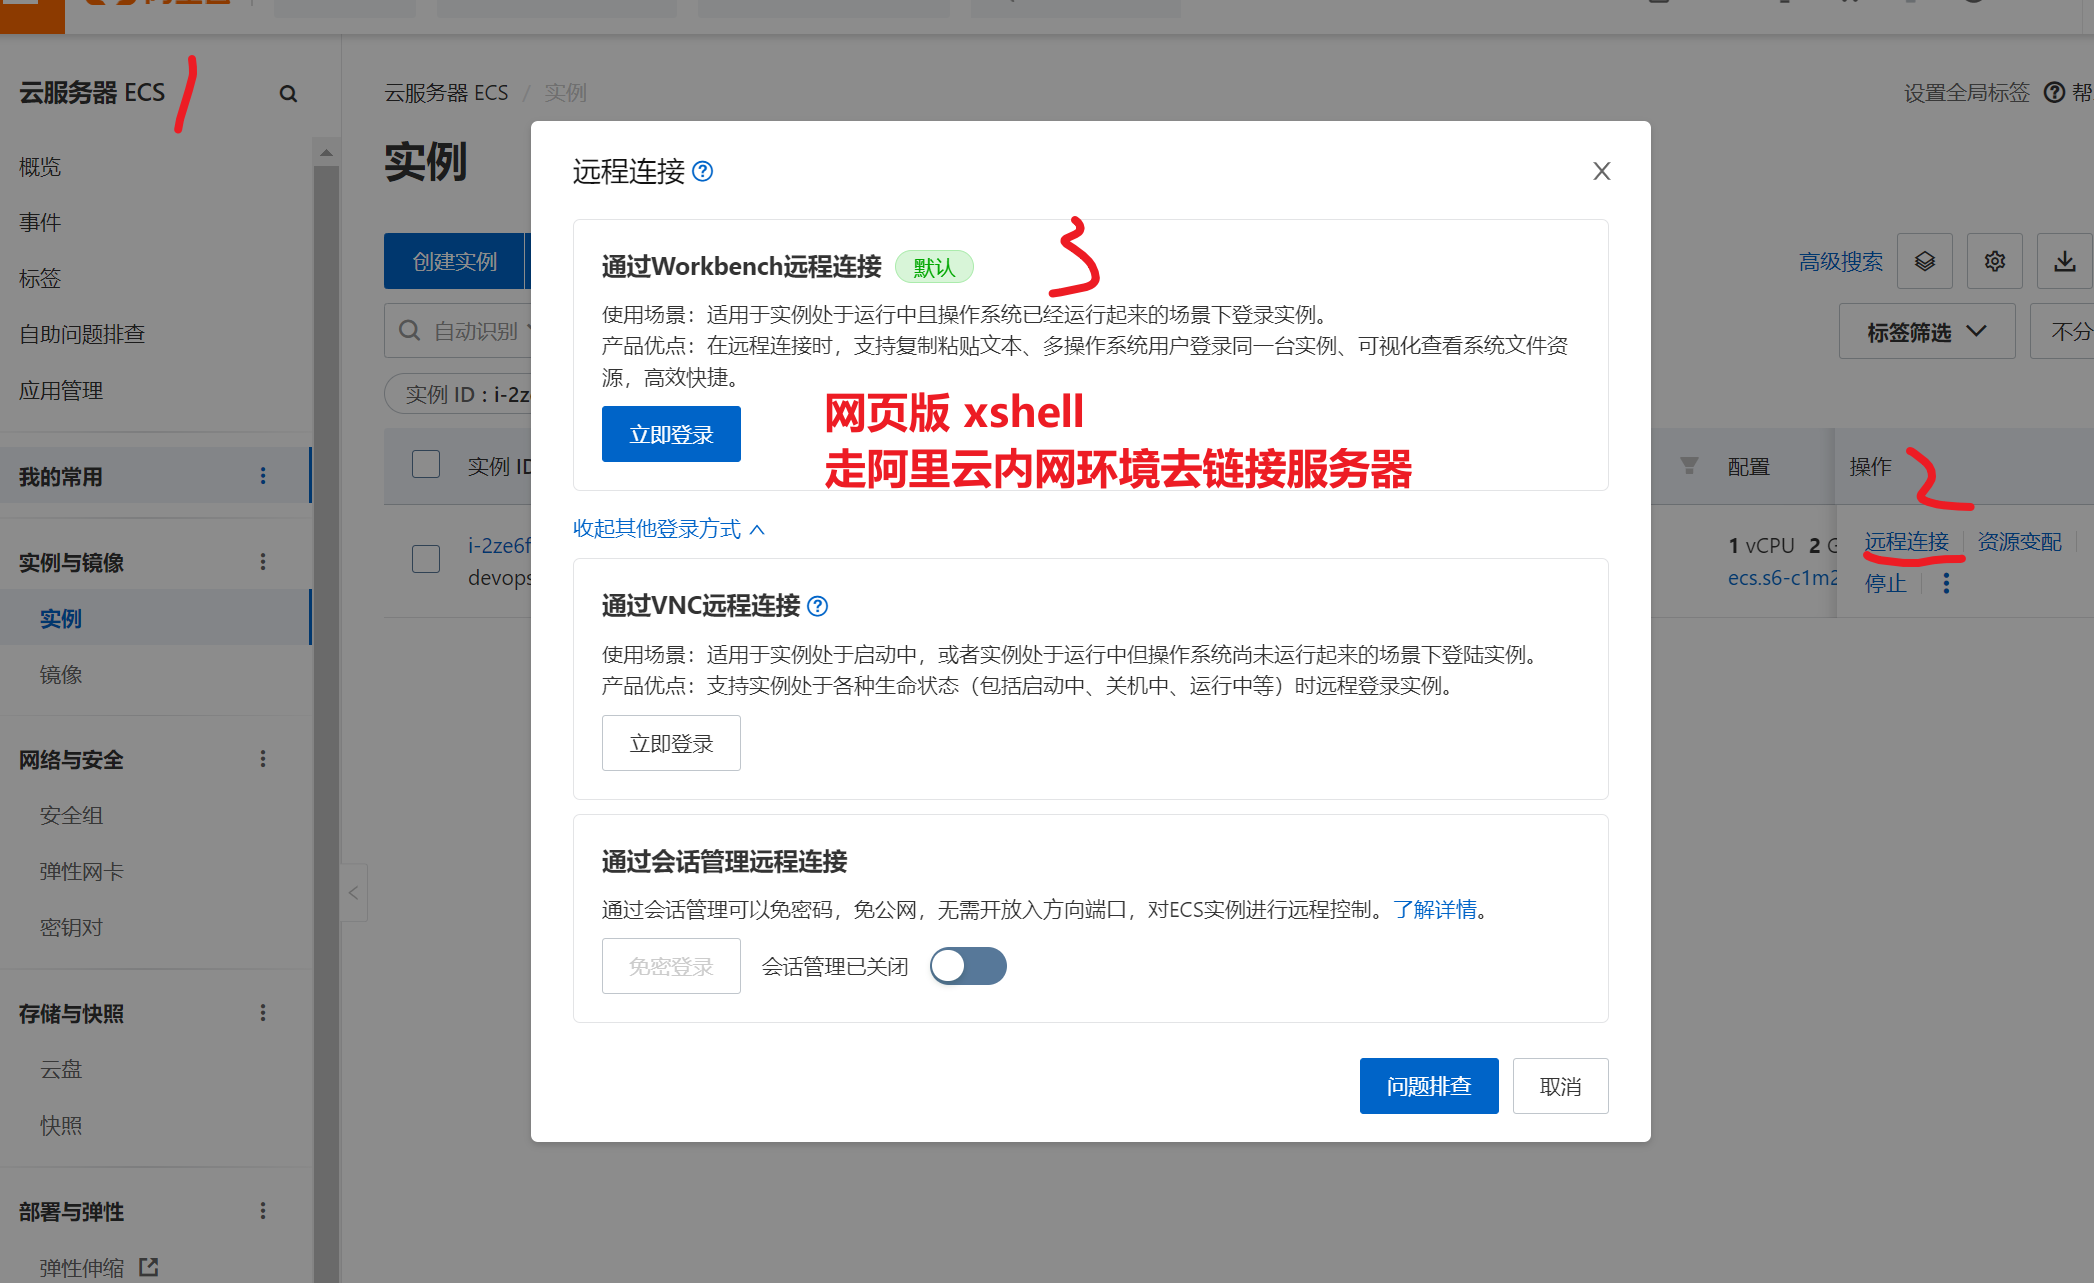
Task: Click the download export icon
Action: [2064, 262]
